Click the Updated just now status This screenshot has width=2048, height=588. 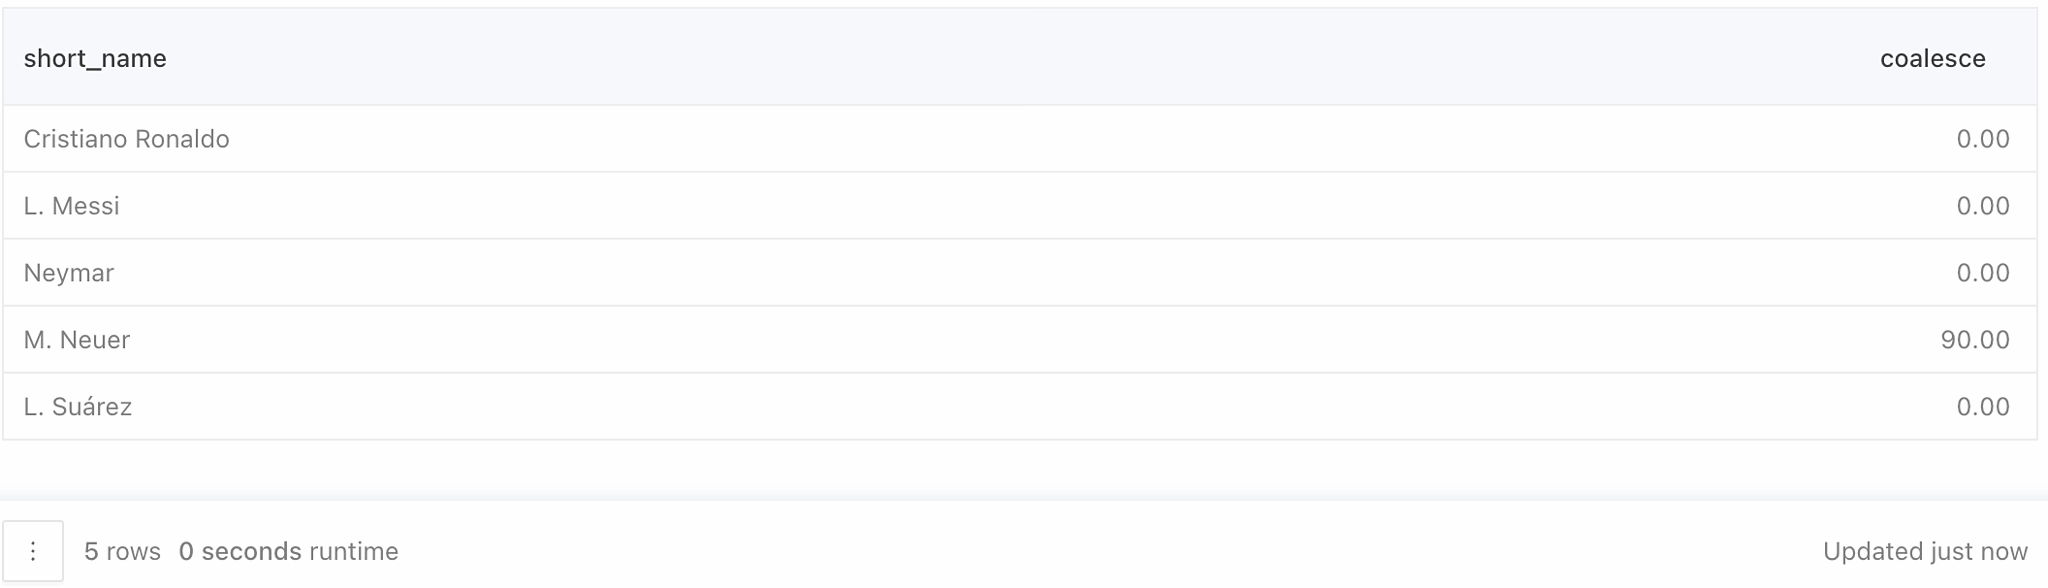point(1925,551)
